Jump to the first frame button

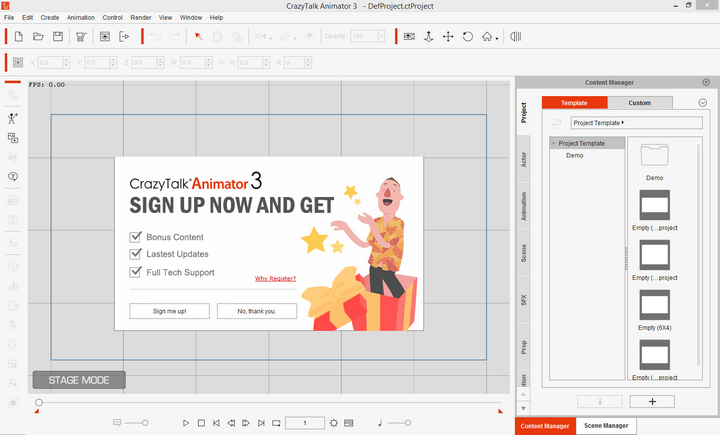(x=216, y=423)
